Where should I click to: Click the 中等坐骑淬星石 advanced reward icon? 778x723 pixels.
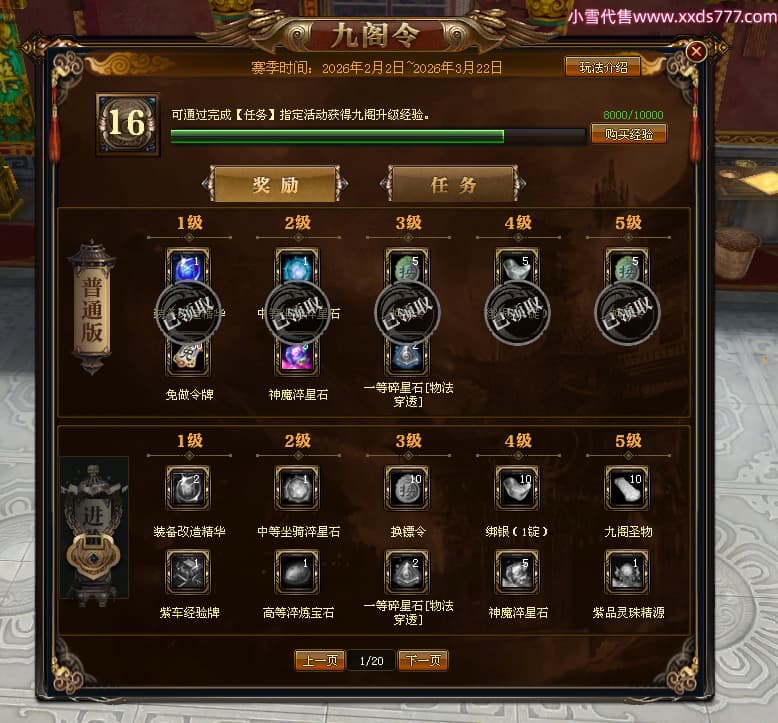click(297, 488)
